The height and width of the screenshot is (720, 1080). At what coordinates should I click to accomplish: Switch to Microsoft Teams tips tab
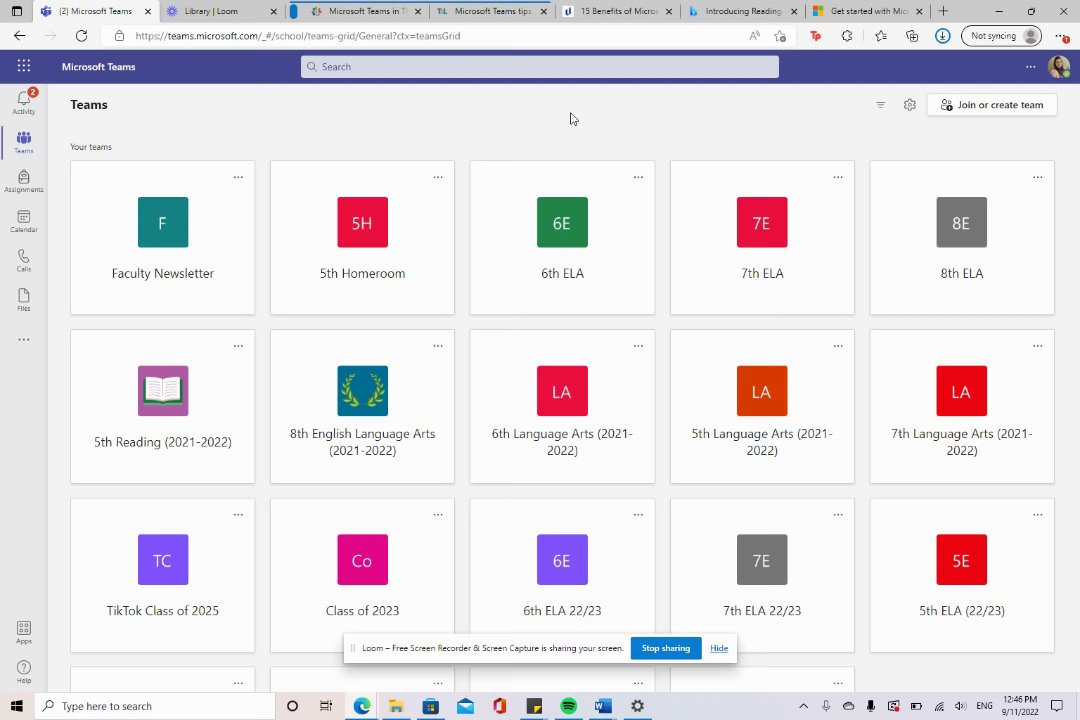tap(492, 11)
